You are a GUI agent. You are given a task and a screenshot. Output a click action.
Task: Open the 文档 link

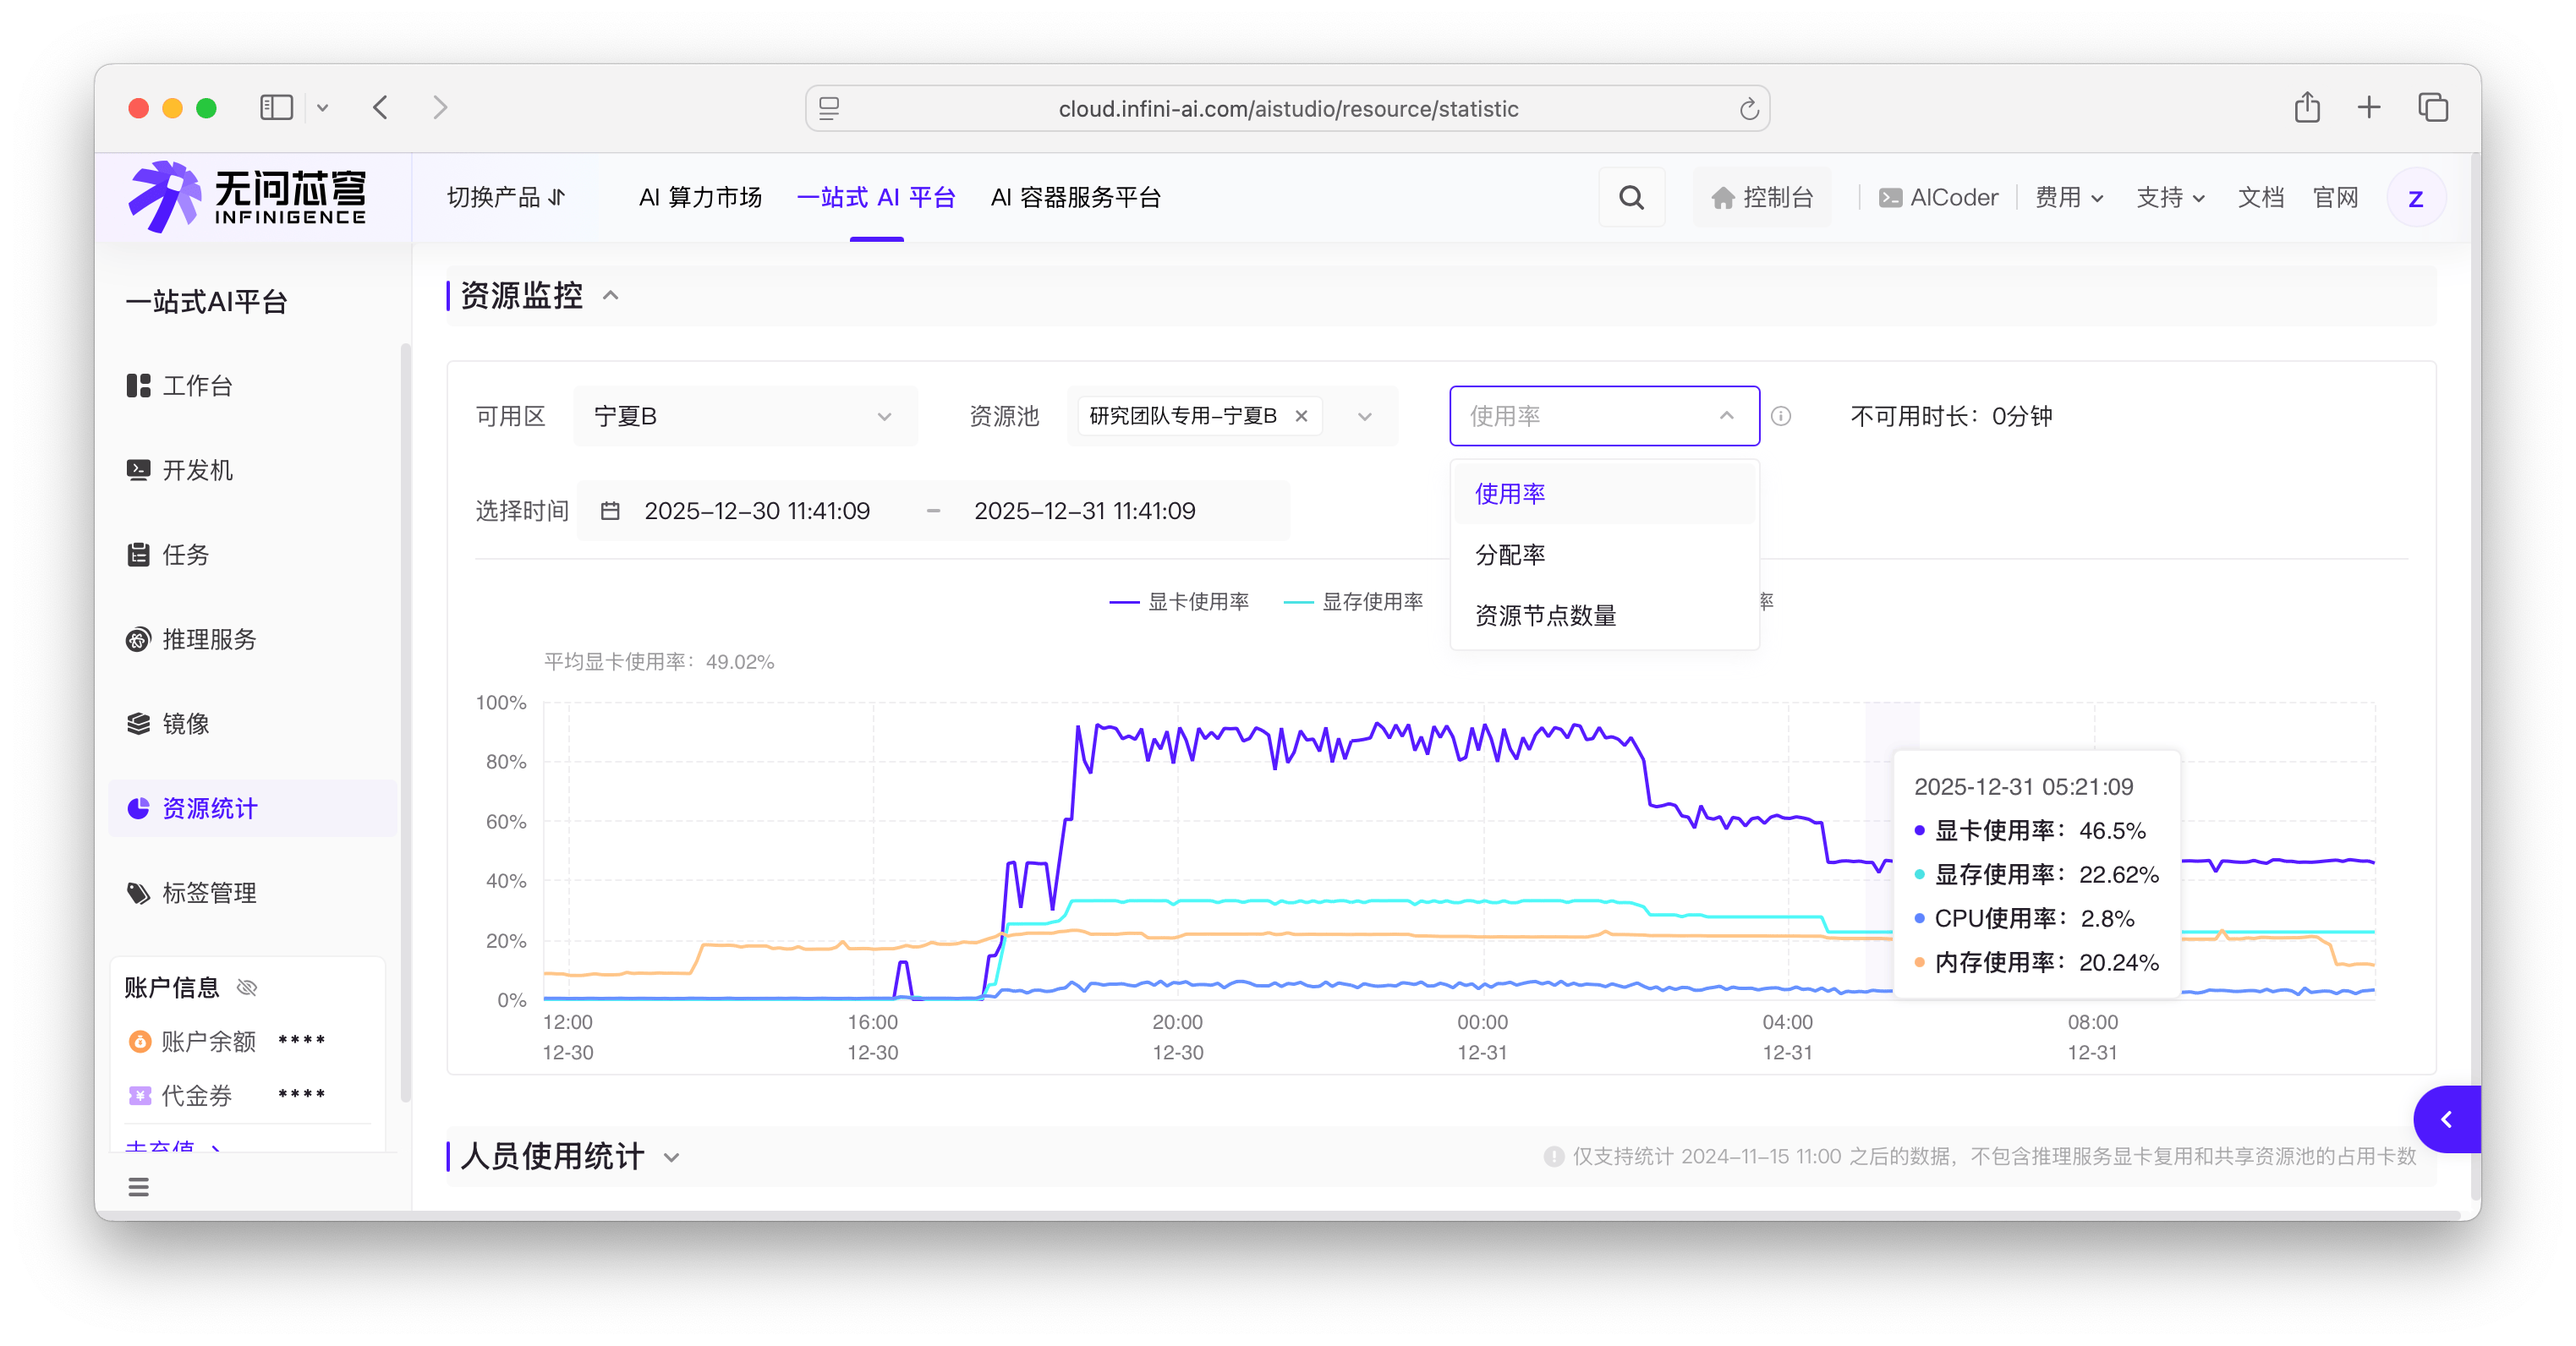coord(2260,198)
